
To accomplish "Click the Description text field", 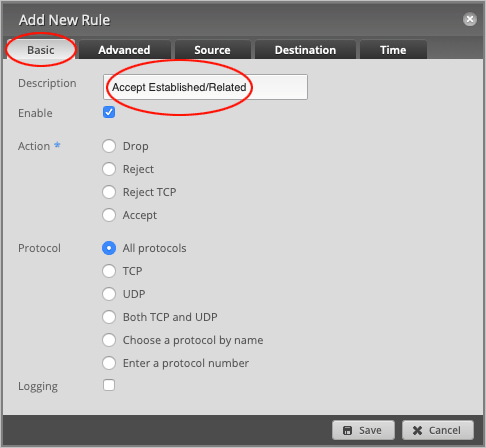I will pos(205,87).
